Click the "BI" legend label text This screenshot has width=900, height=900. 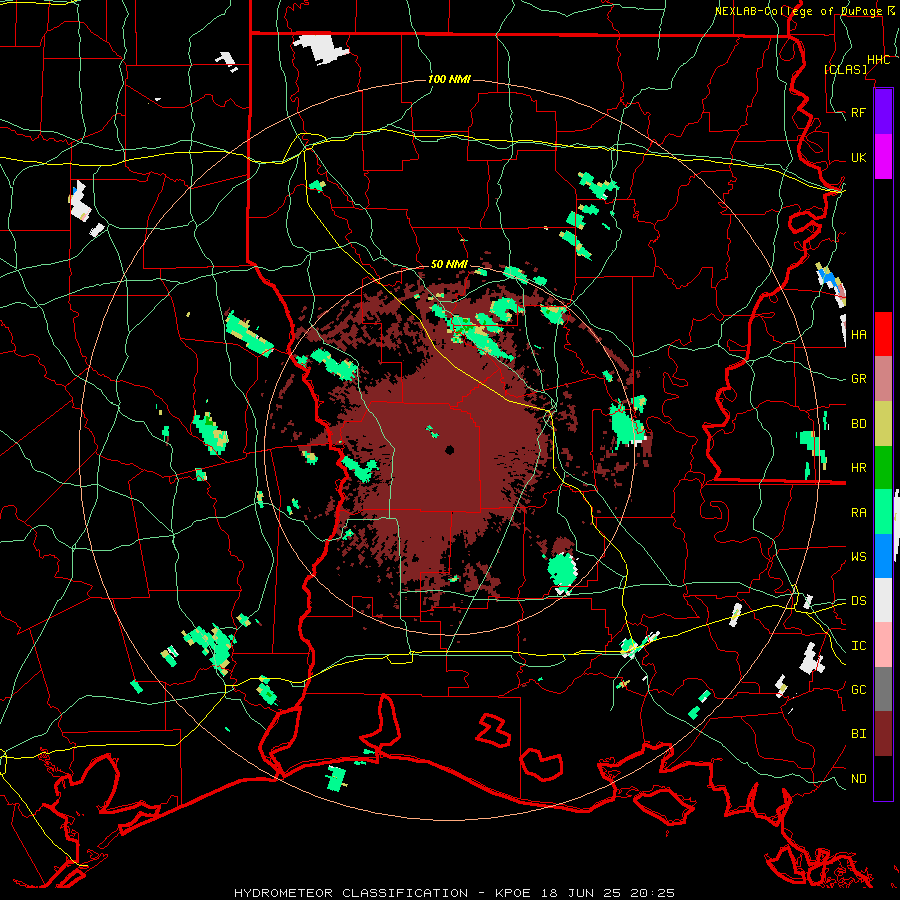[859, 734]
